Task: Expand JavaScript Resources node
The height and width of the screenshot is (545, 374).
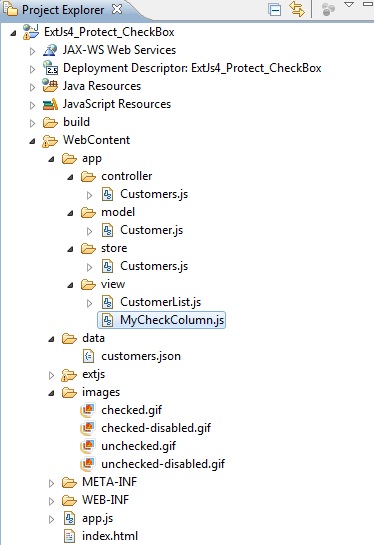Action: pyautogui.click(x=32, y=105)
